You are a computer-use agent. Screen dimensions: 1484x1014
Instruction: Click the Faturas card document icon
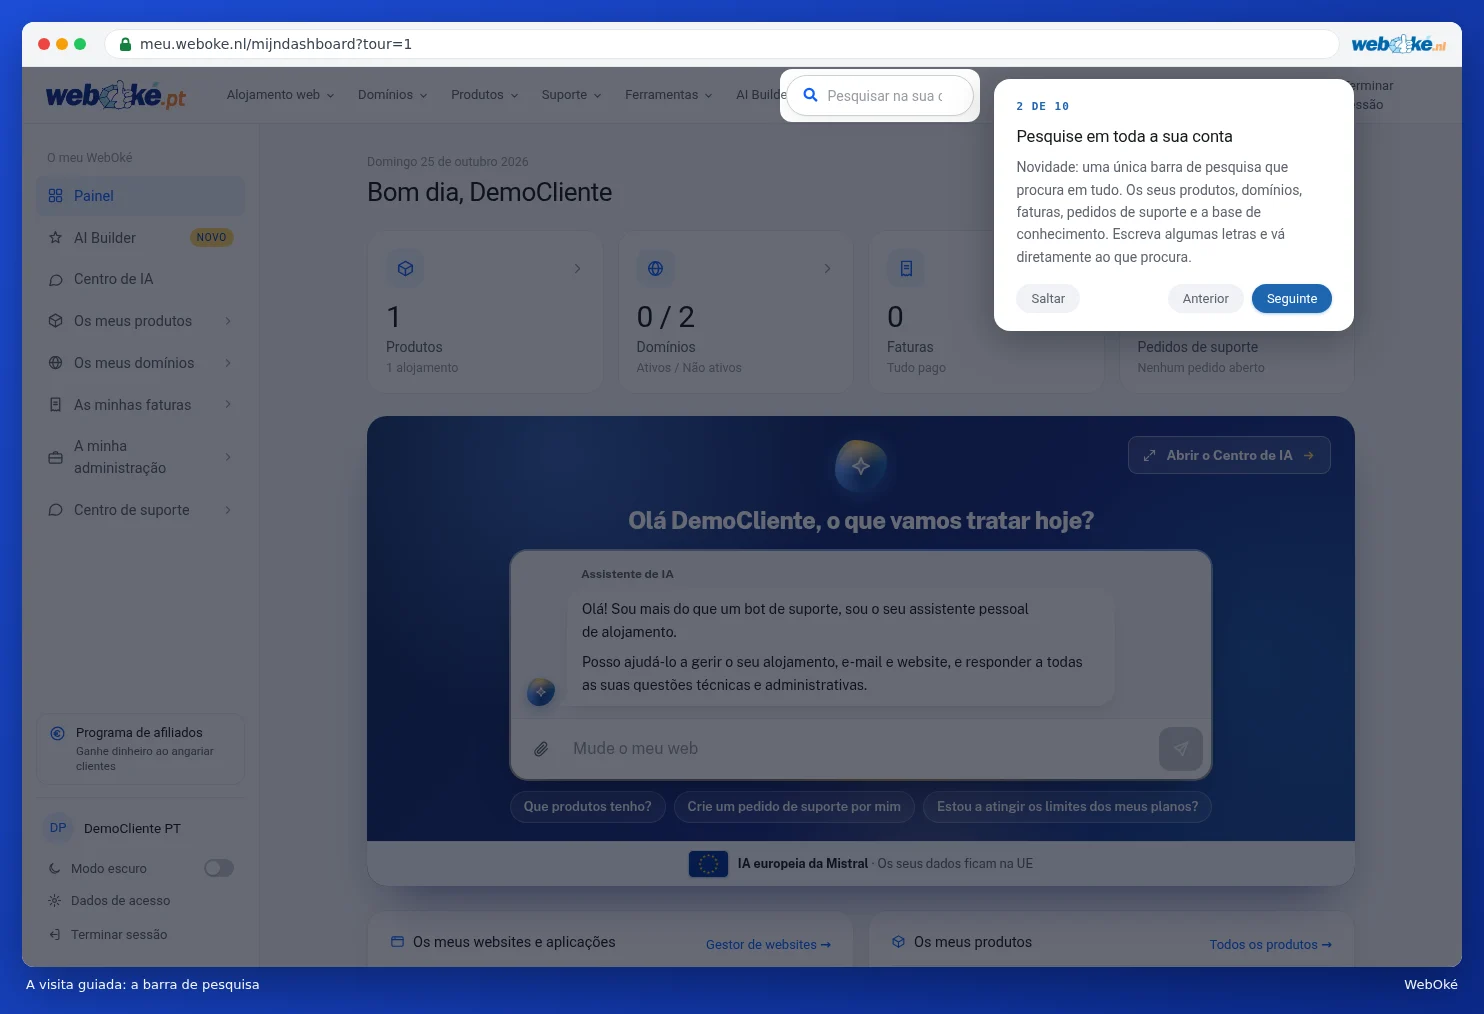(906, 268)
